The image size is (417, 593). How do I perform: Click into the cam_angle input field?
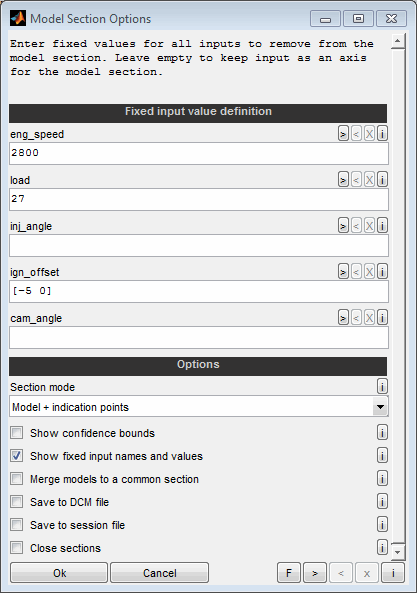198,337
